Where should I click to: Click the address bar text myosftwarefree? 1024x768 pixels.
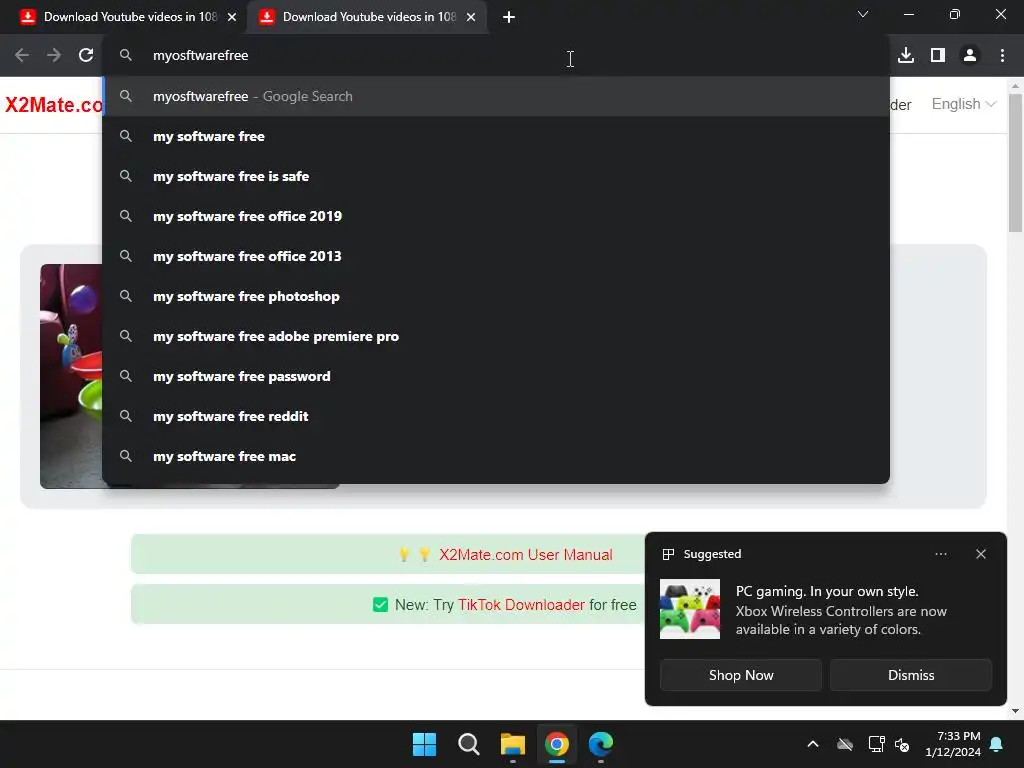coord(200,56)
